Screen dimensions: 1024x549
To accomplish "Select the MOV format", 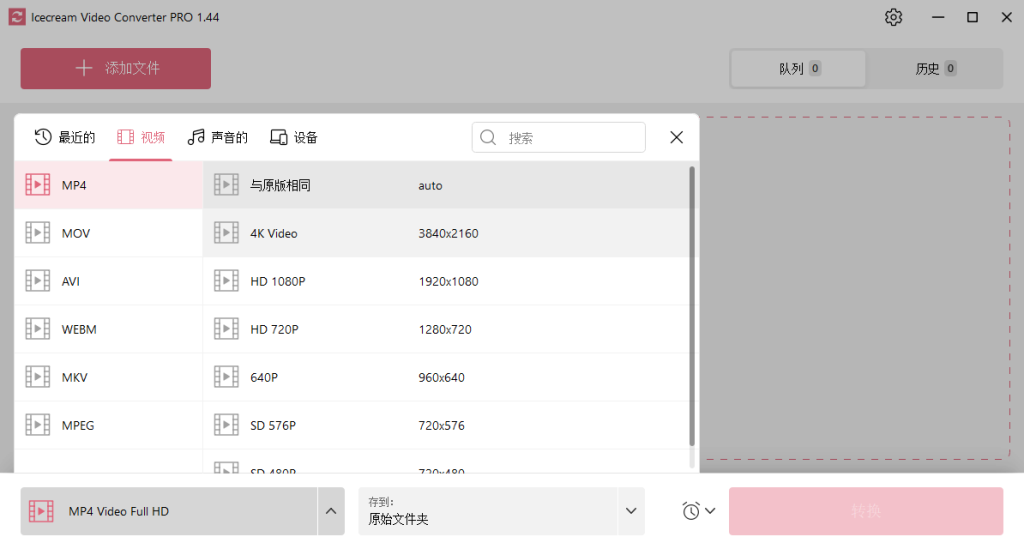I will 108,233.
